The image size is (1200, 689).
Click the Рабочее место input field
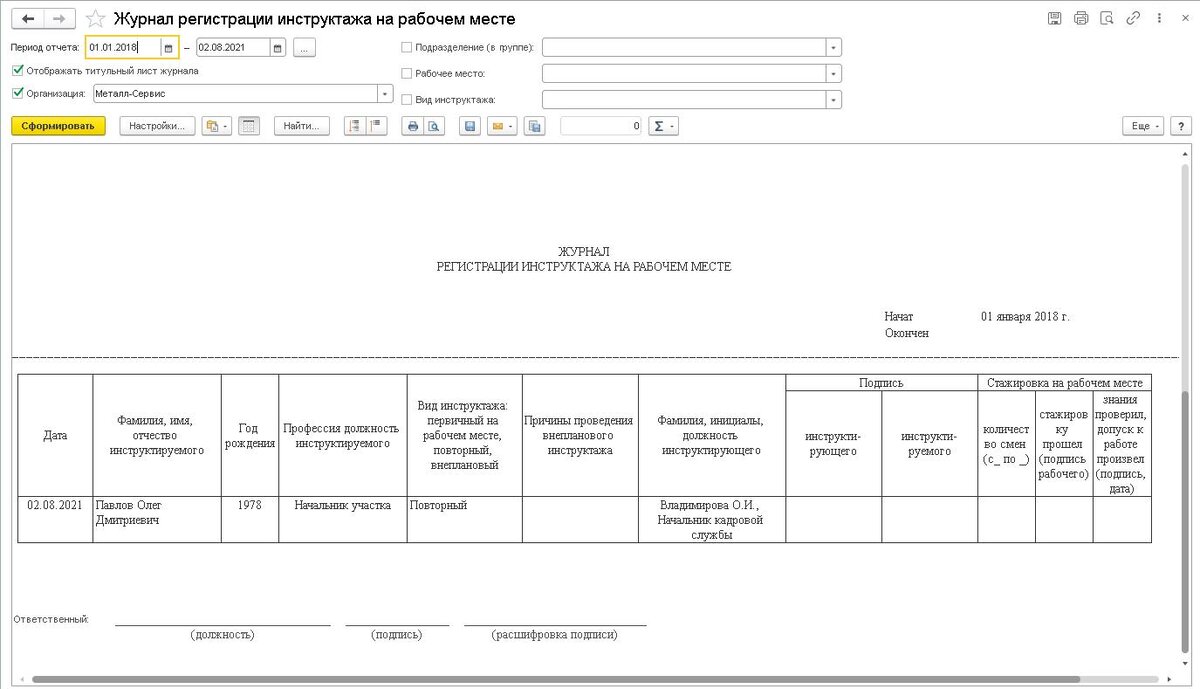684,73
